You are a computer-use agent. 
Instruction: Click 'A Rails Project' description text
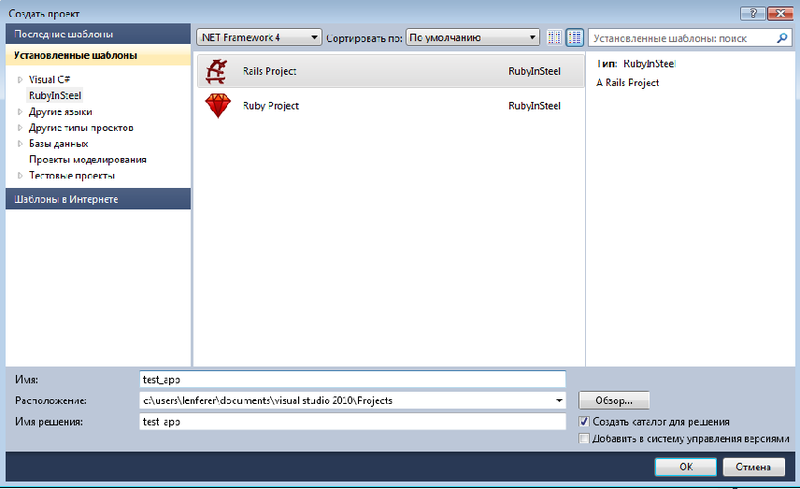pyautogui.click(x=628, y=83)
